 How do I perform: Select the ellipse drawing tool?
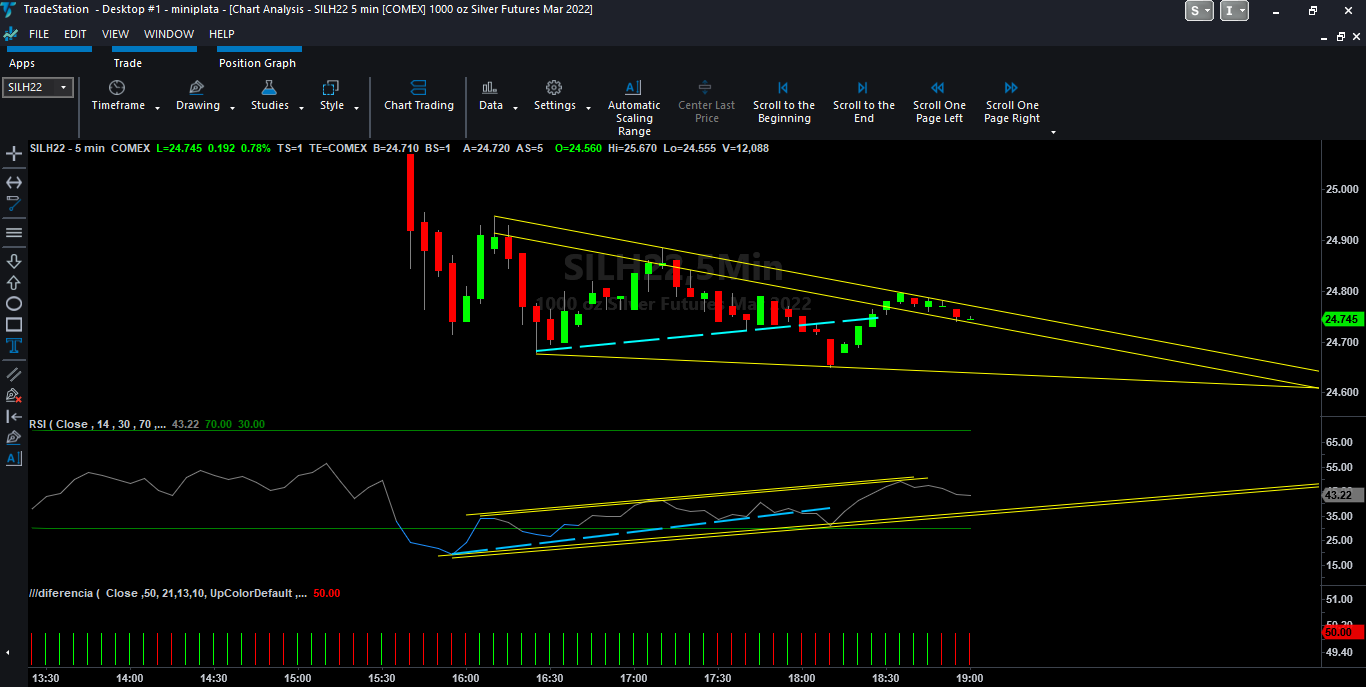(x=14, y=304)
